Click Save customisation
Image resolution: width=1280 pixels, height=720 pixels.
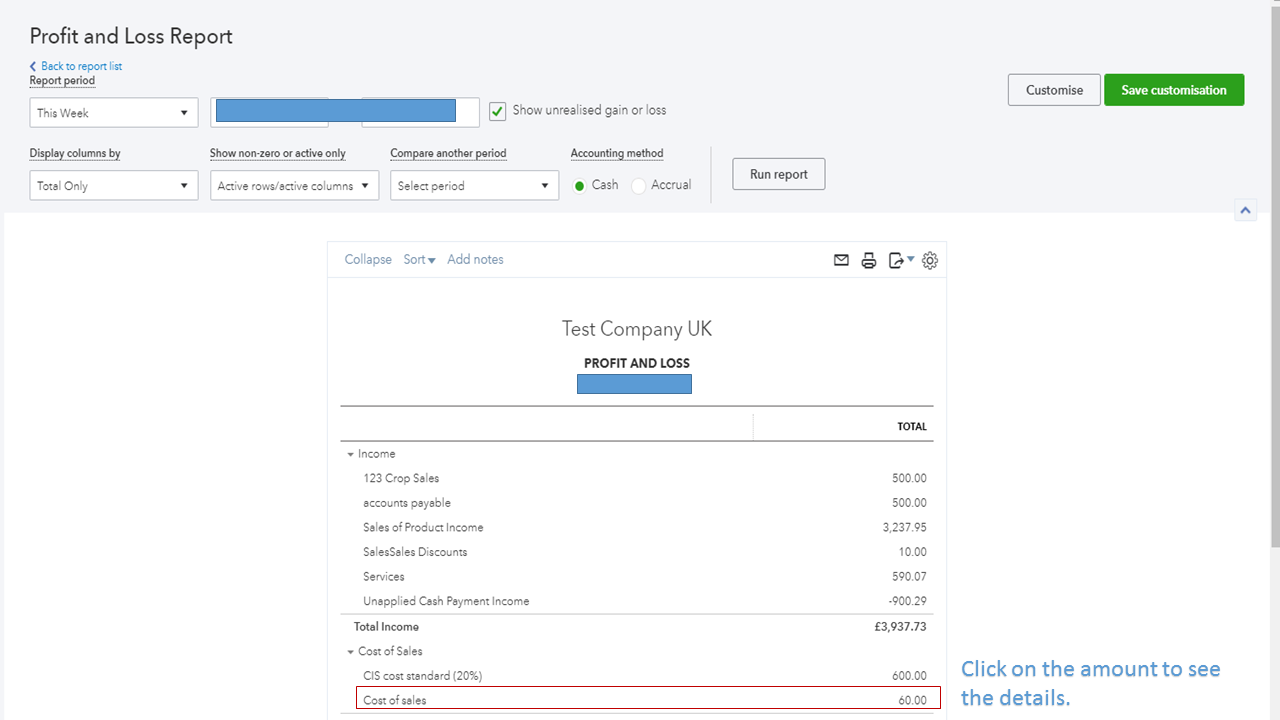(x=1174, y=89)
